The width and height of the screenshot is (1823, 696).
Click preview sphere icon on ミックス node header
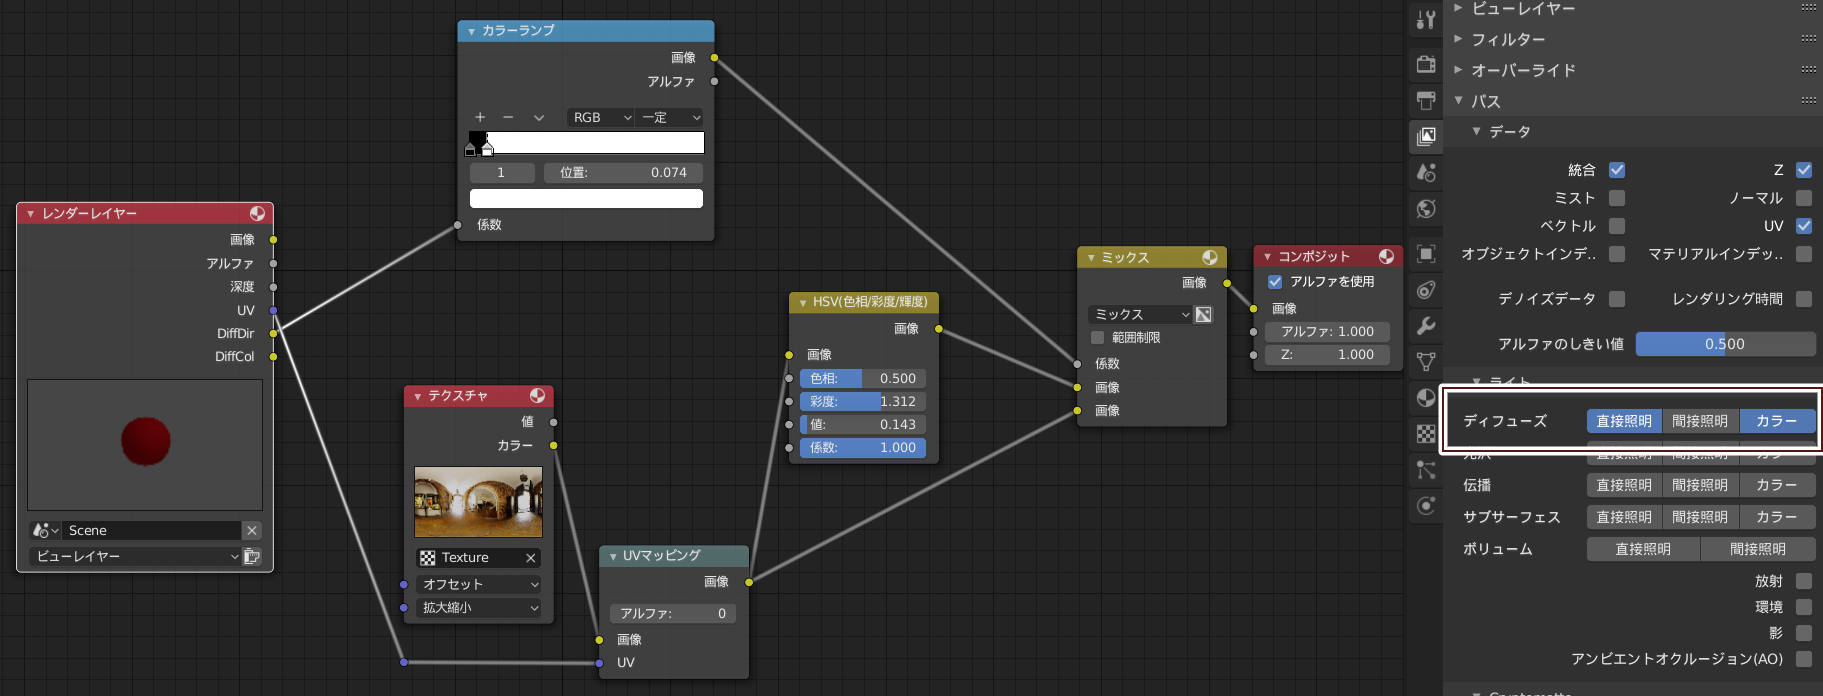(x=1209, y=257)
